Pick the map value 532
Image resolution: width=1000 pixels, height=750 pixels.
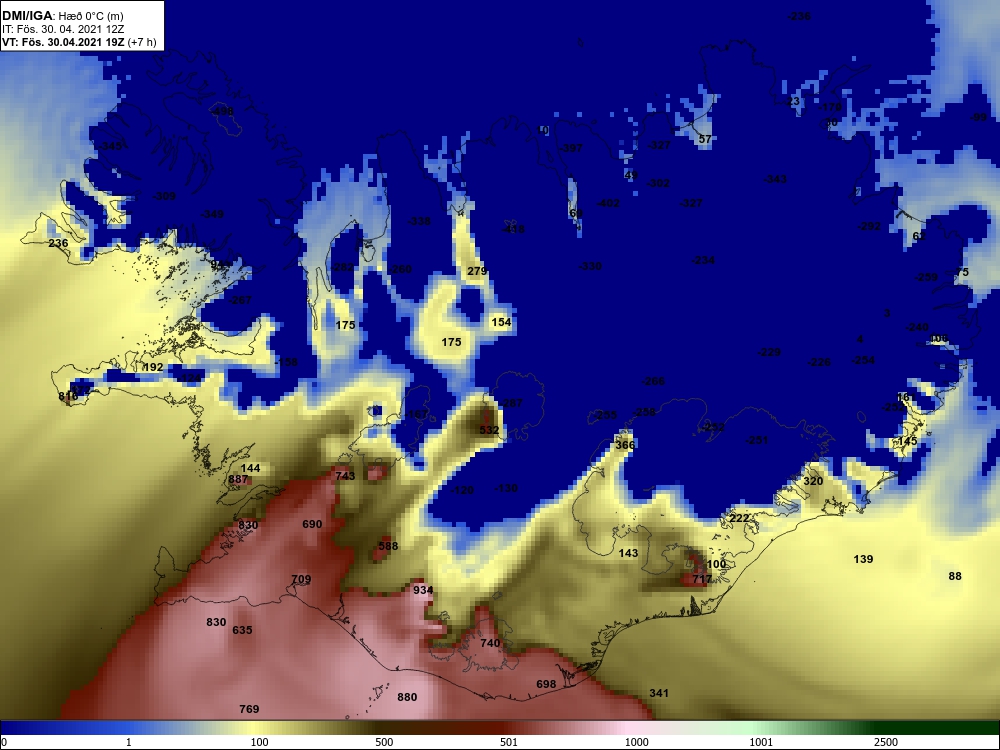(x=489, y=430)
